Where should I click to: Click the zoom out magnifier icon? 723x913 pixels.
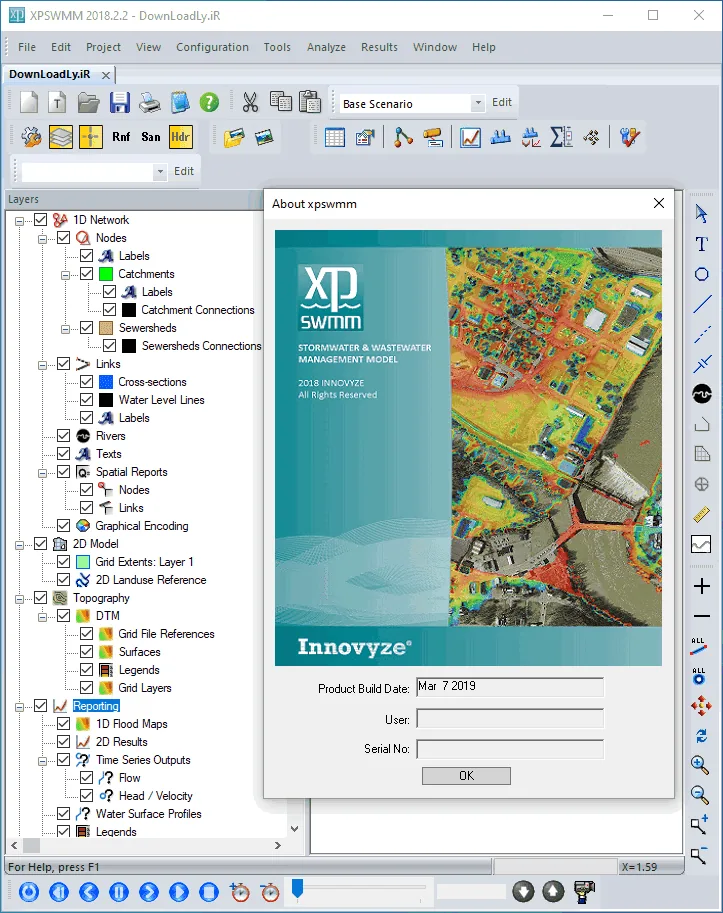700,794
